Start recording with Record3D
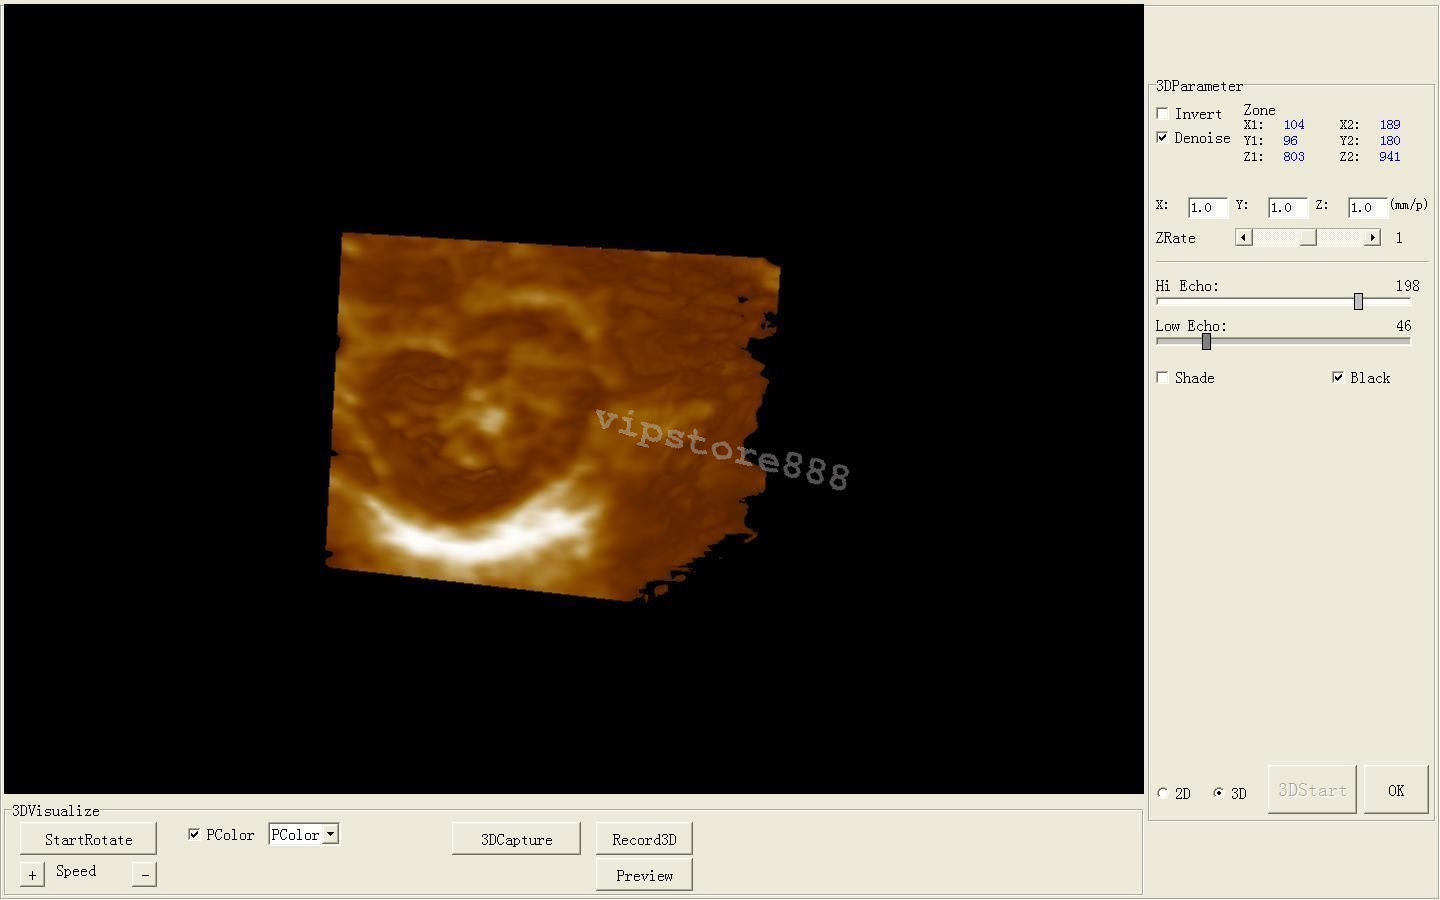 pyautogui.click(x=644, y=839)
